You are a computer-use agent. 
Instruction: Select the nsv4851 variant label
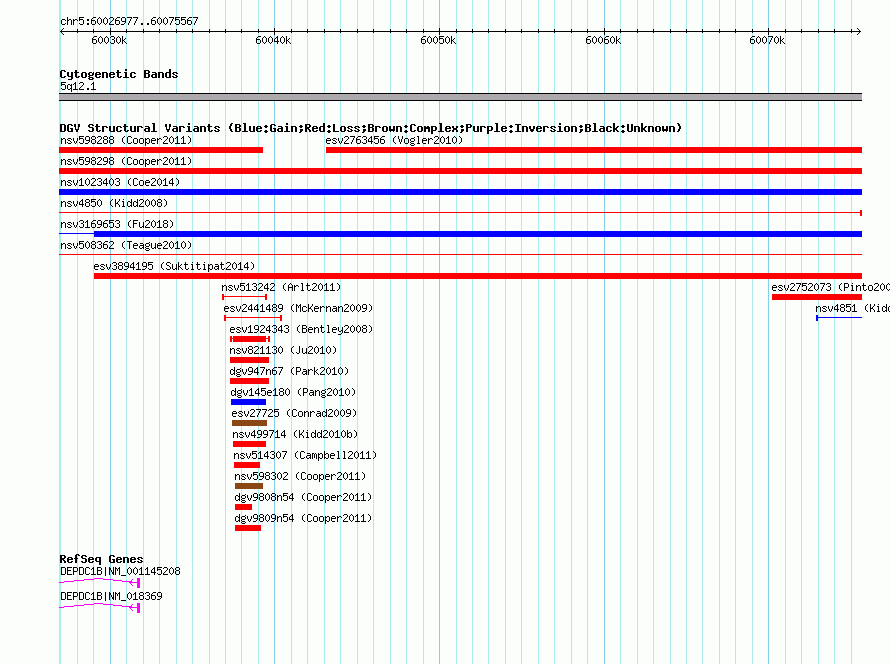click(x=853, y=308)
